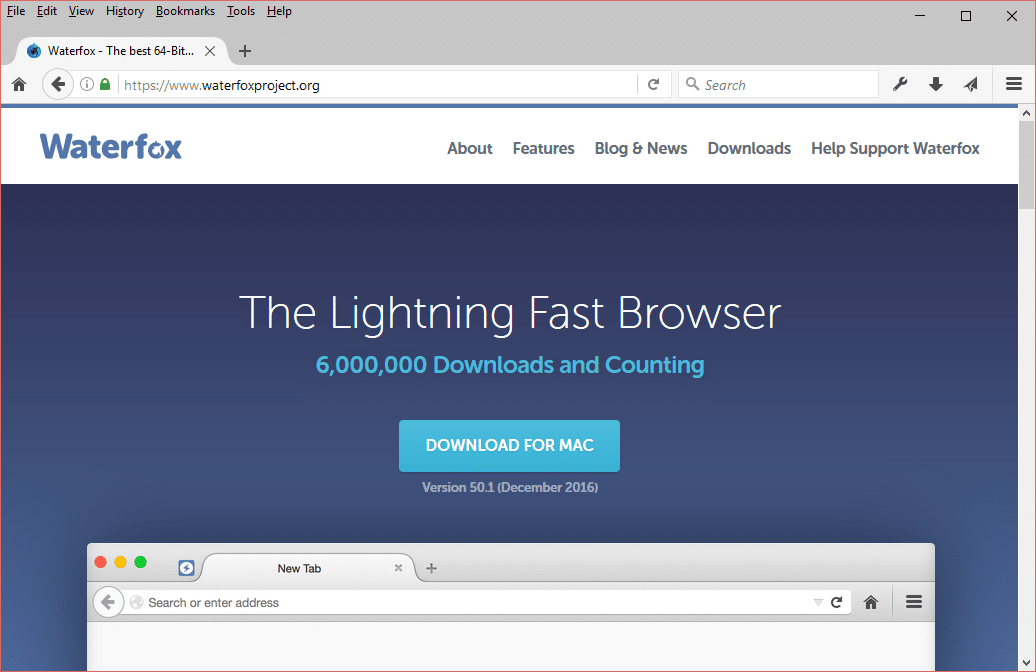
Task: Open the Tools menu
Action: 240,11
